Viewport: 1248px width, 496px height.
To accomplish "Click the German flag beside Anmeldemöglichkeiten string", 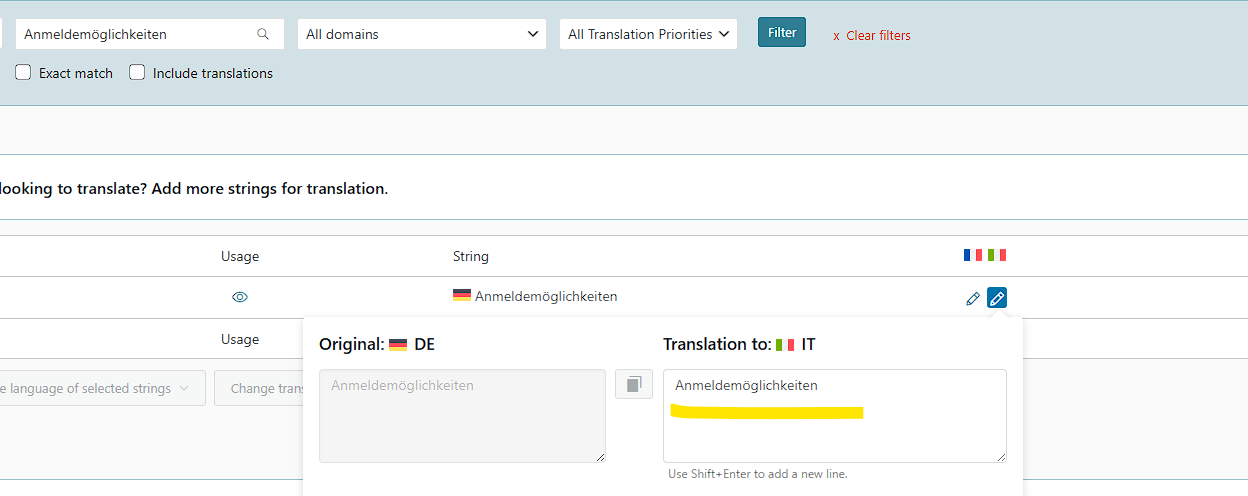I will coord(462,296).
